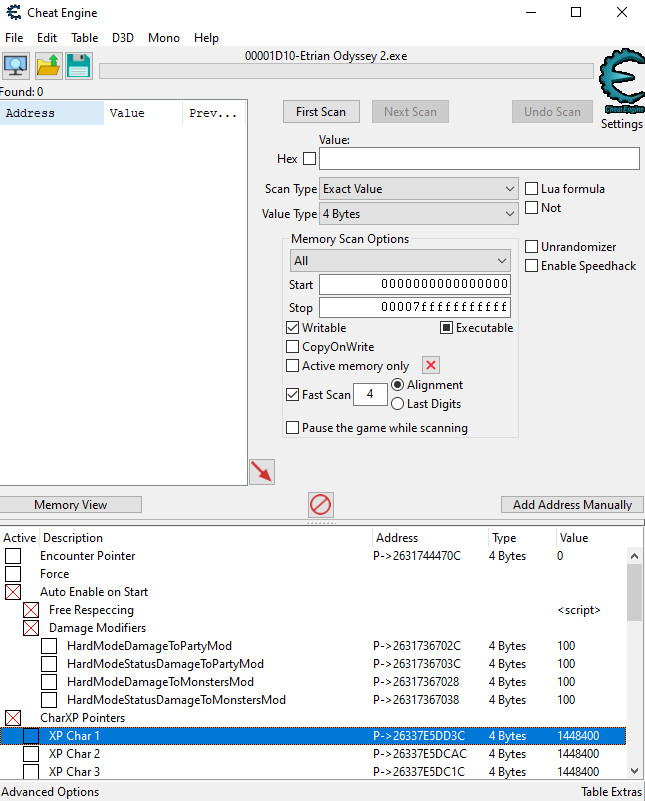
Task: Open the Table menu
Action: tap(84, 38)
